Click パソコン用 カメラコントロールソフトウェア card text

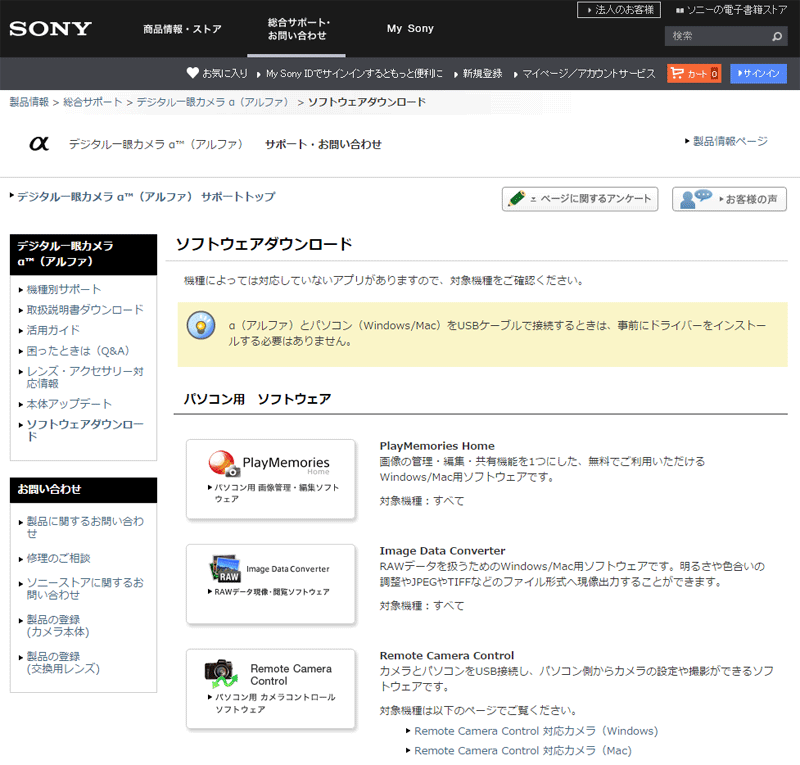tap(274, 703)
